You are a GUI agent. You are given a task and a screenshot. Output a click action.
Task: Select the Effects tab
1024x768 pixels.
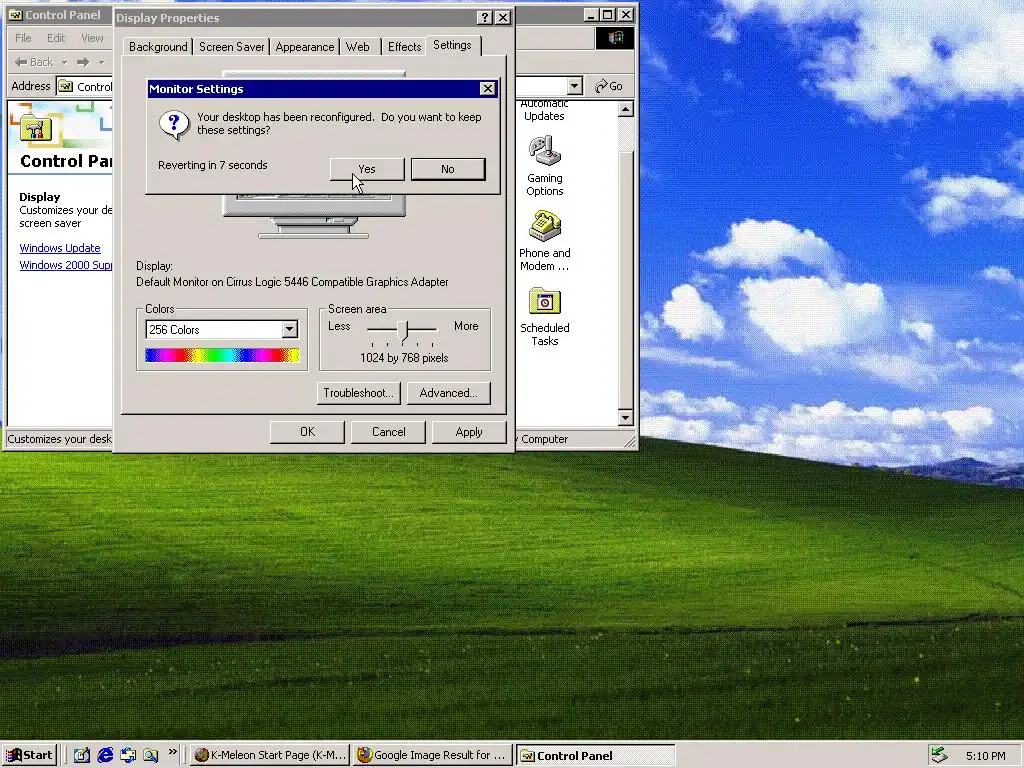404,47
